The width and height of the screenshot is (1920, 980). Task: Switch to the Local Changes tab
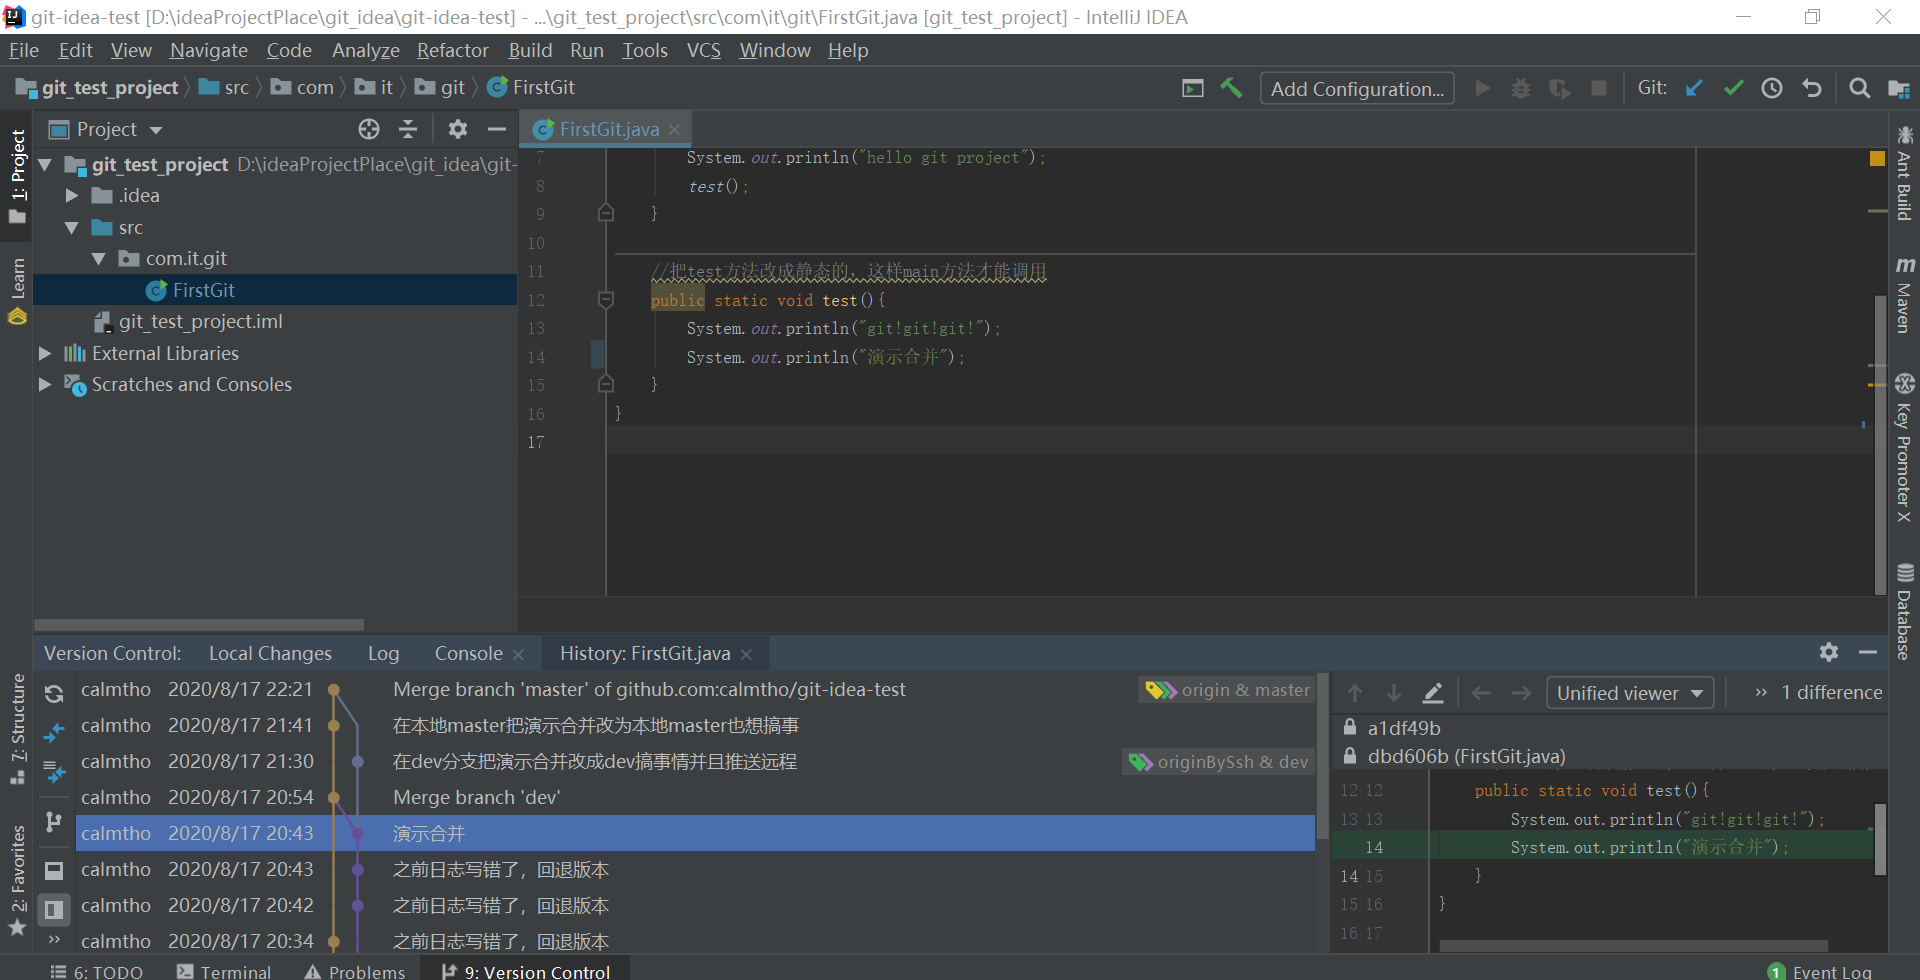click(x=270, y=653)
